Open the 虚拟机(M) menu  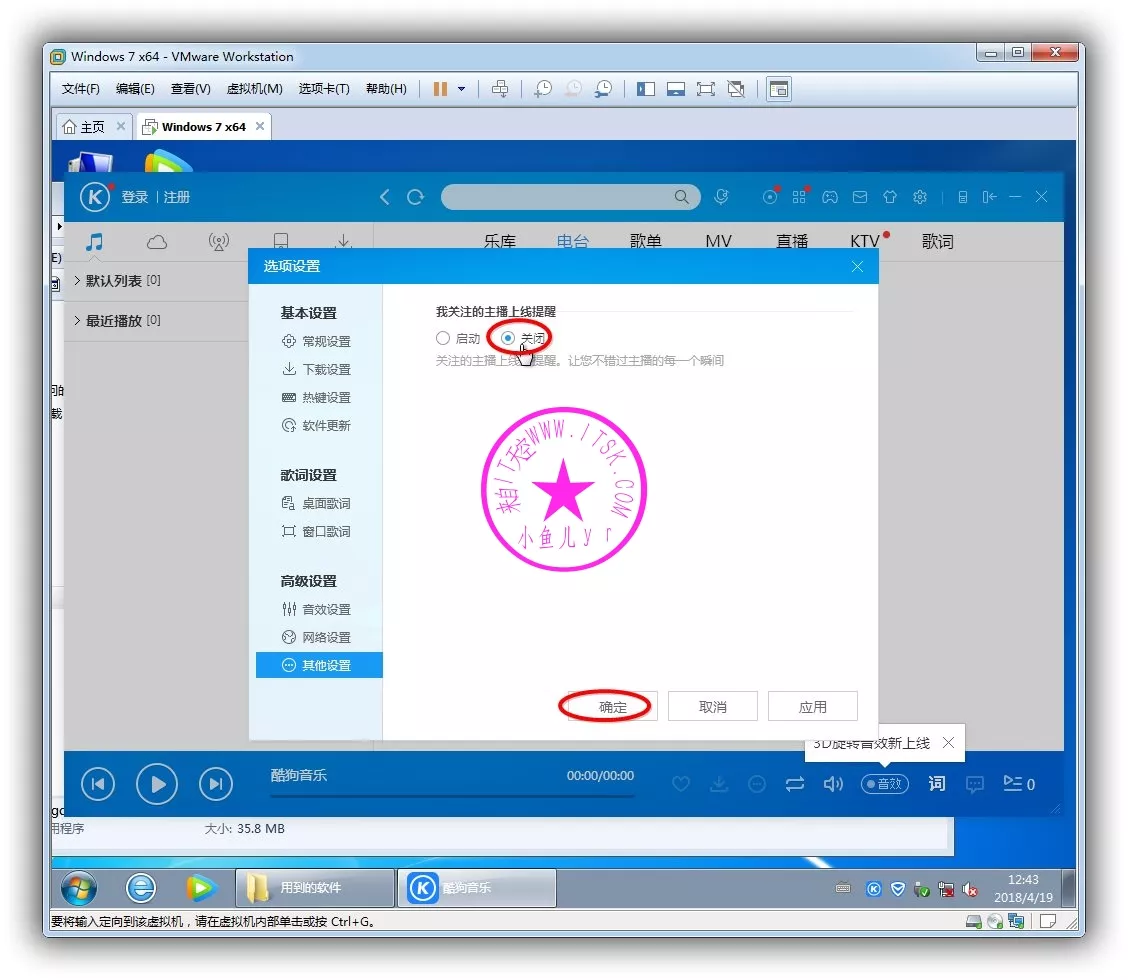(254, 89)
